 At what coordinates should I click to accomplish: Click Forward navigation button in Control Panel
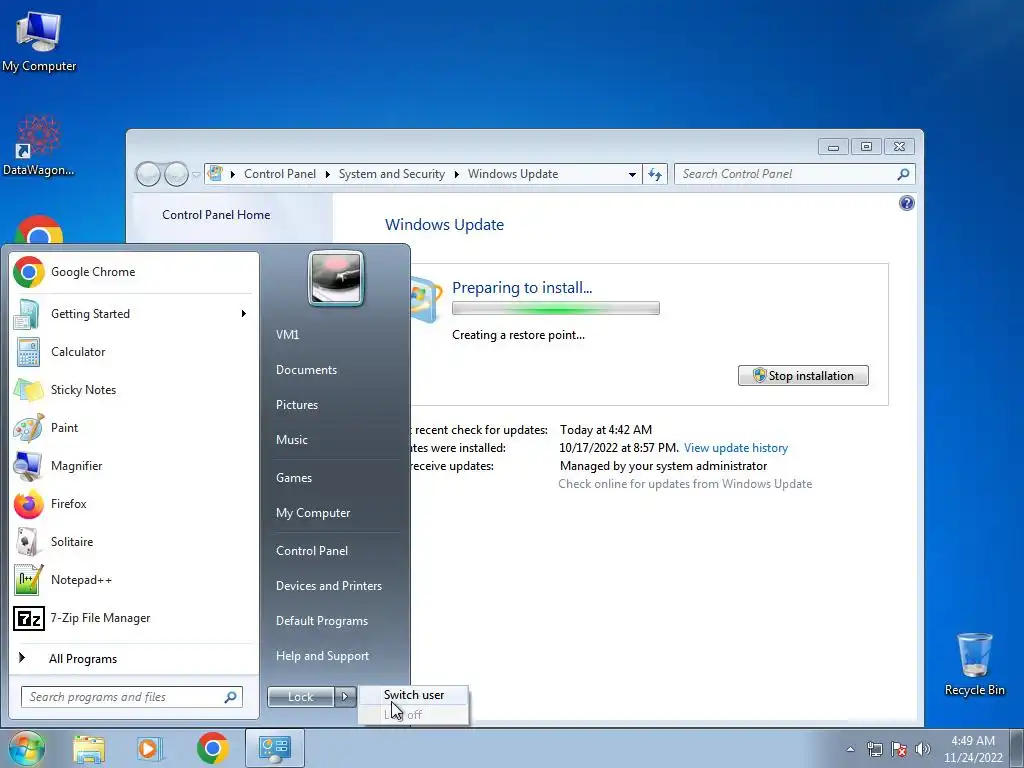[176, 174]
